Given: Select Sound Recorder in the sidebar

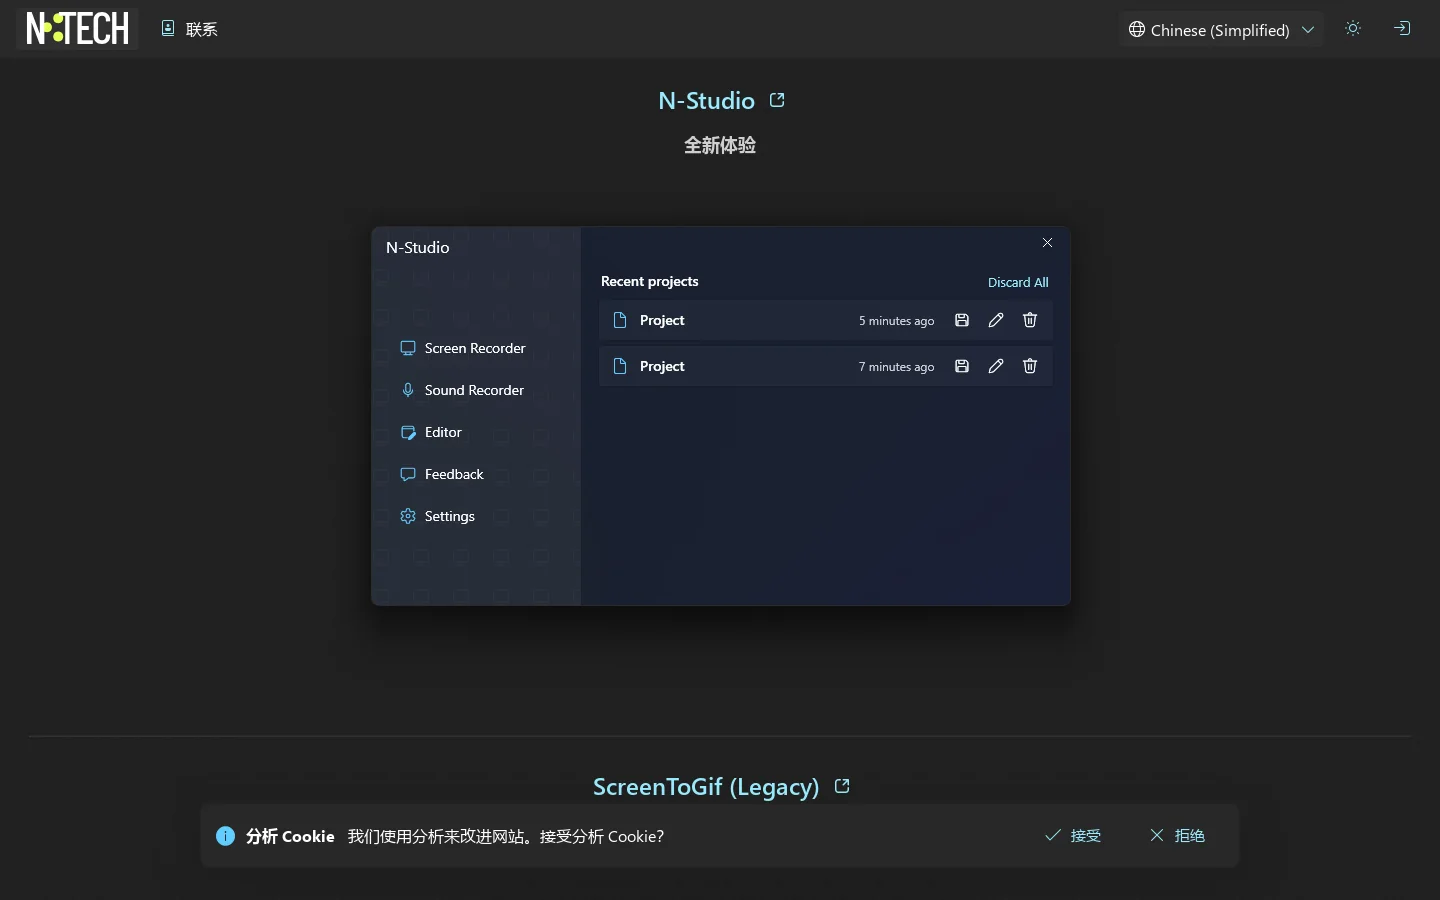Looking at the screenshot, I should tap(476, 390).
